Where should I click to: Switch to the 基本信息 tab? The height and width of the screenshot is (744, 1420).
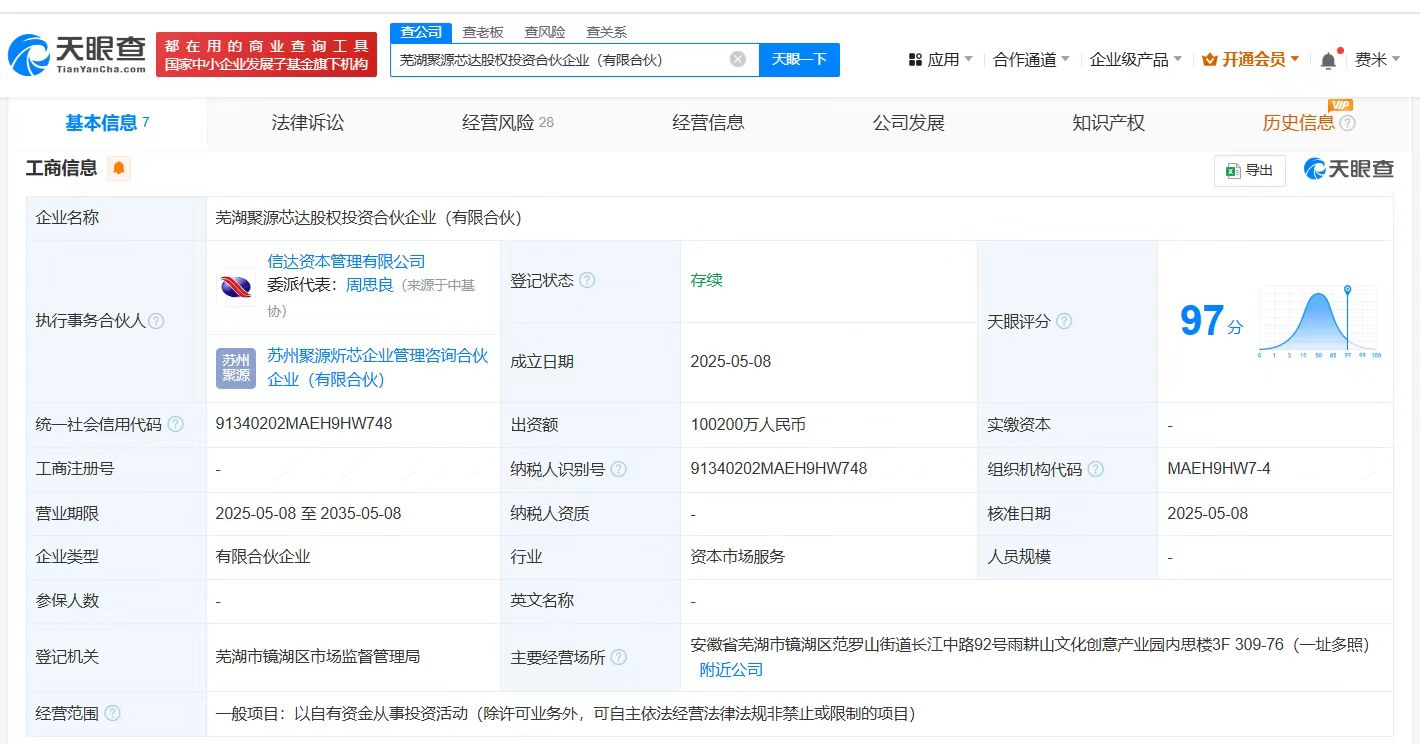(107, 123)
